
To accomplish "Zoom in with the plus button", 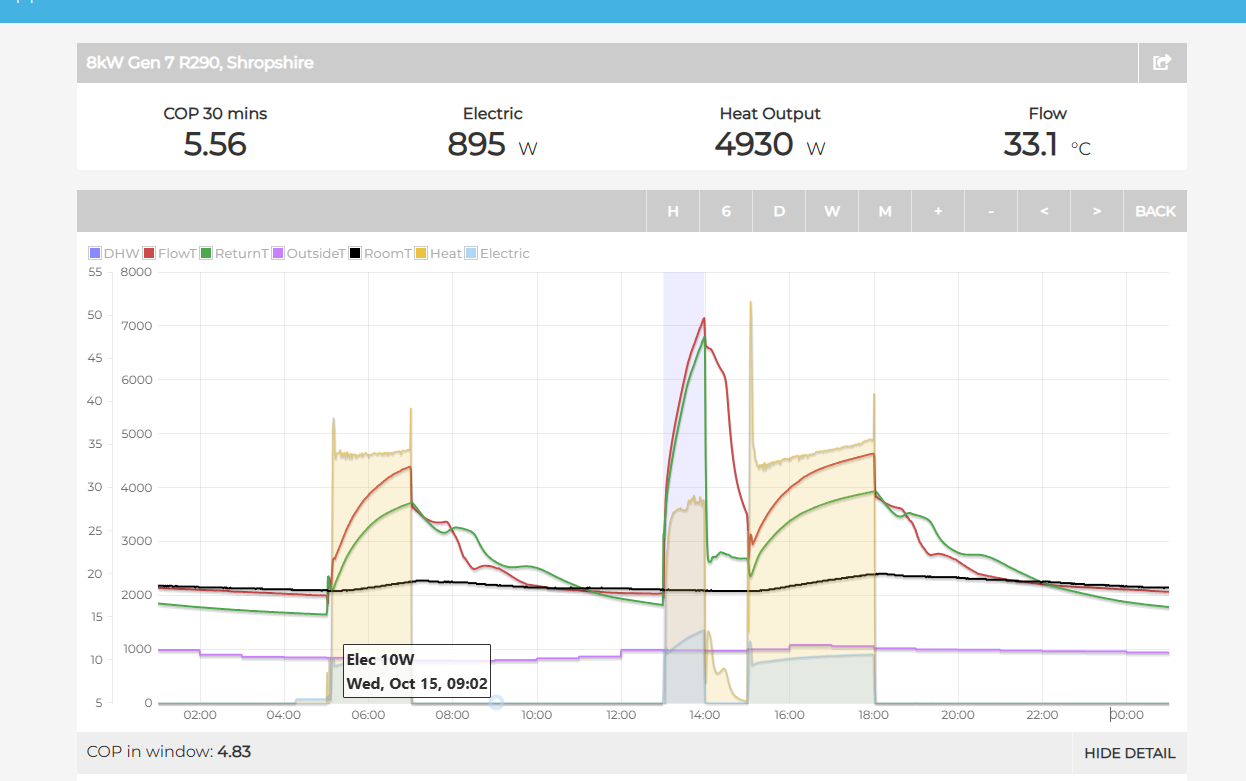I will click(938, 211).
